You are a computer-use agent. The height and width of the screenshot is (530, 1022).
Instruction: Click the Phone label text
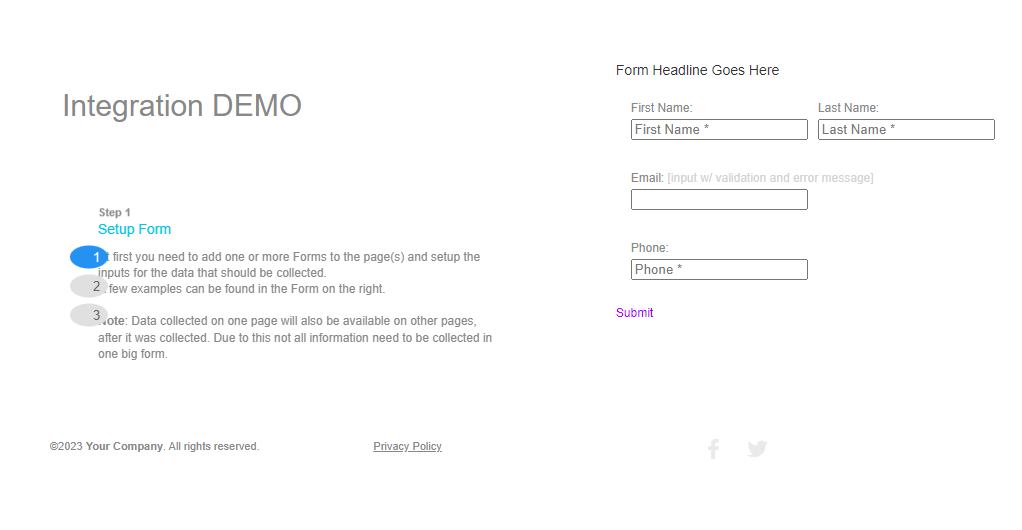[649, 248]
